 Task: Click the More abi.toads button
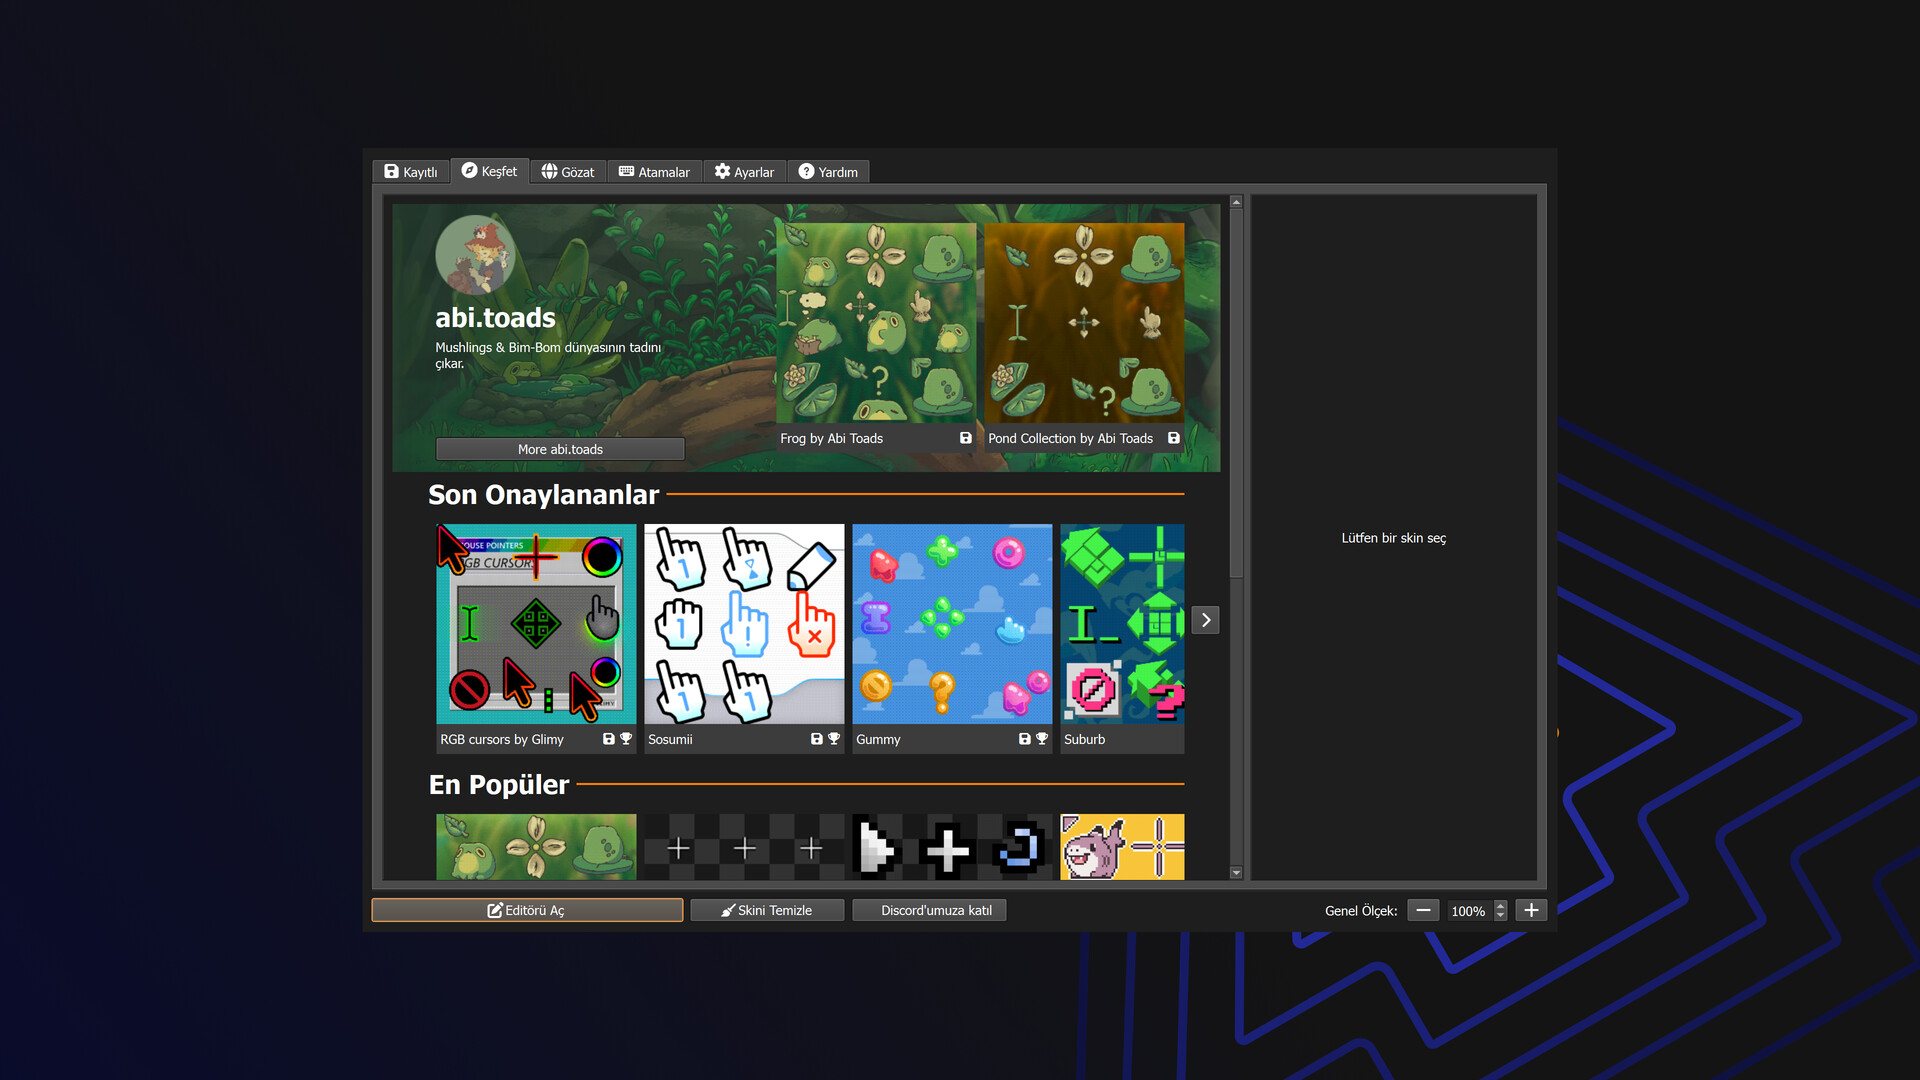[560, 449]
